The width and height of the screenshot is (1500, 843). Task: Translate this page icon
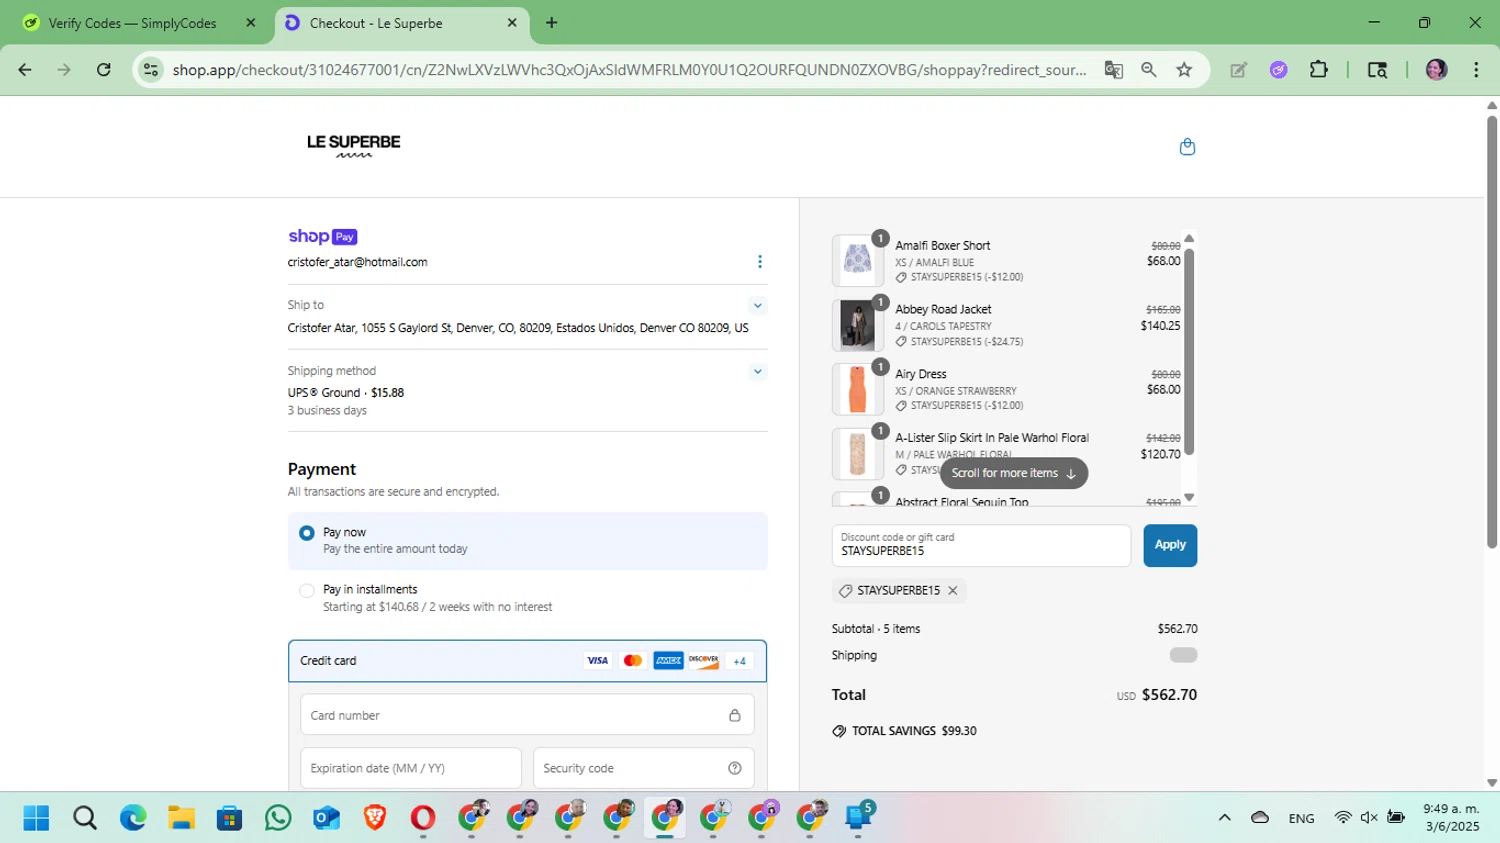point(1113,70)
